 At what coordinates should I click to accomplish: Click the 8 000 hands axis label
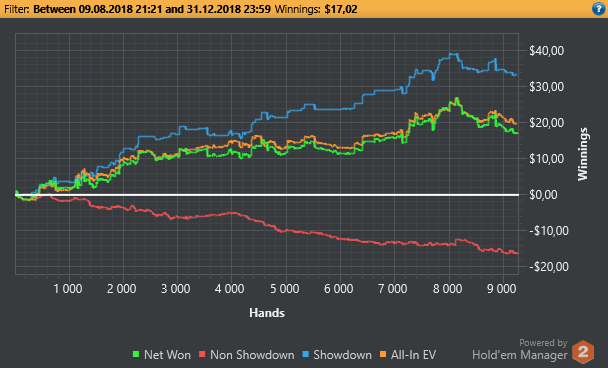[447, 289]
